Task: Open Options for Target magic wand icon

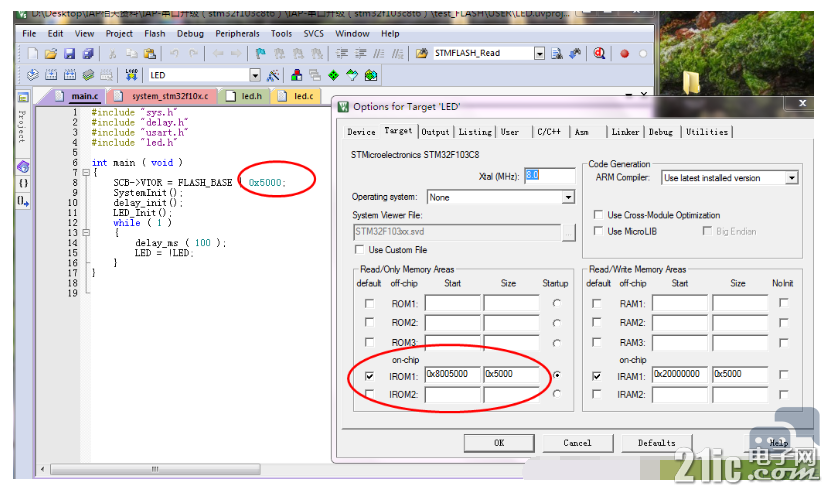Action: pyautogui.click(x=272, y=75)
